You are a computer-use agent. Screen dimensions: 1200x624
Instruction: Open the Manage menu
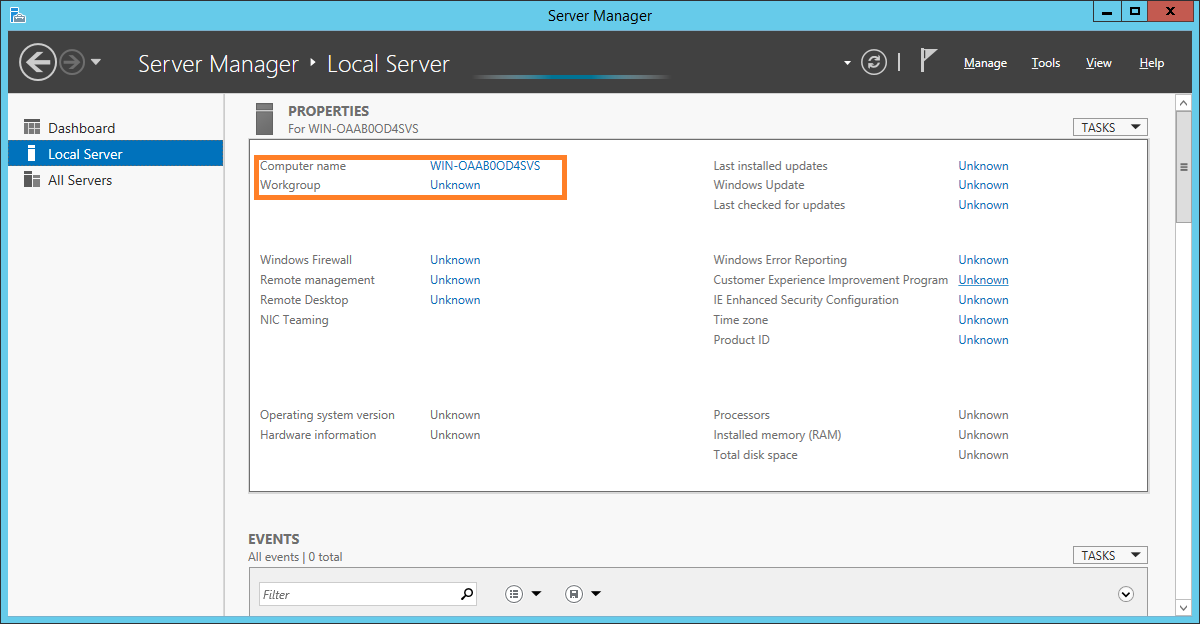pyautogui.click(x=985, y=63)
